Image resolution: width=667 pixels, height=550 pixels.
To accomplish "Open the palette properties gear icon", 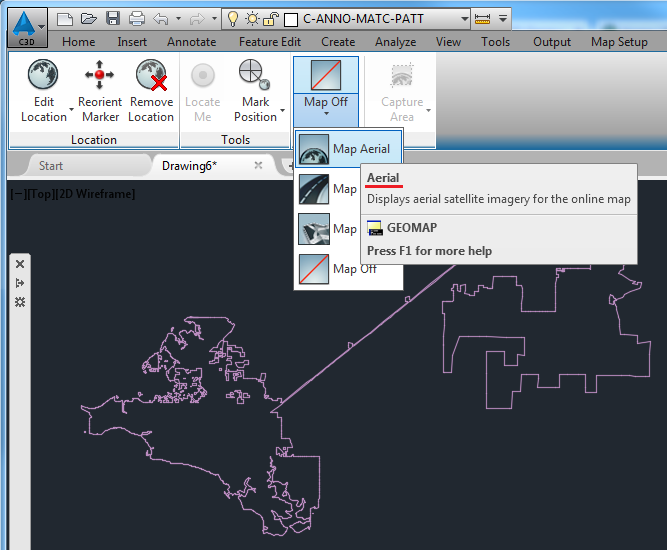I will pyautogui.click(x=20, y=302).
